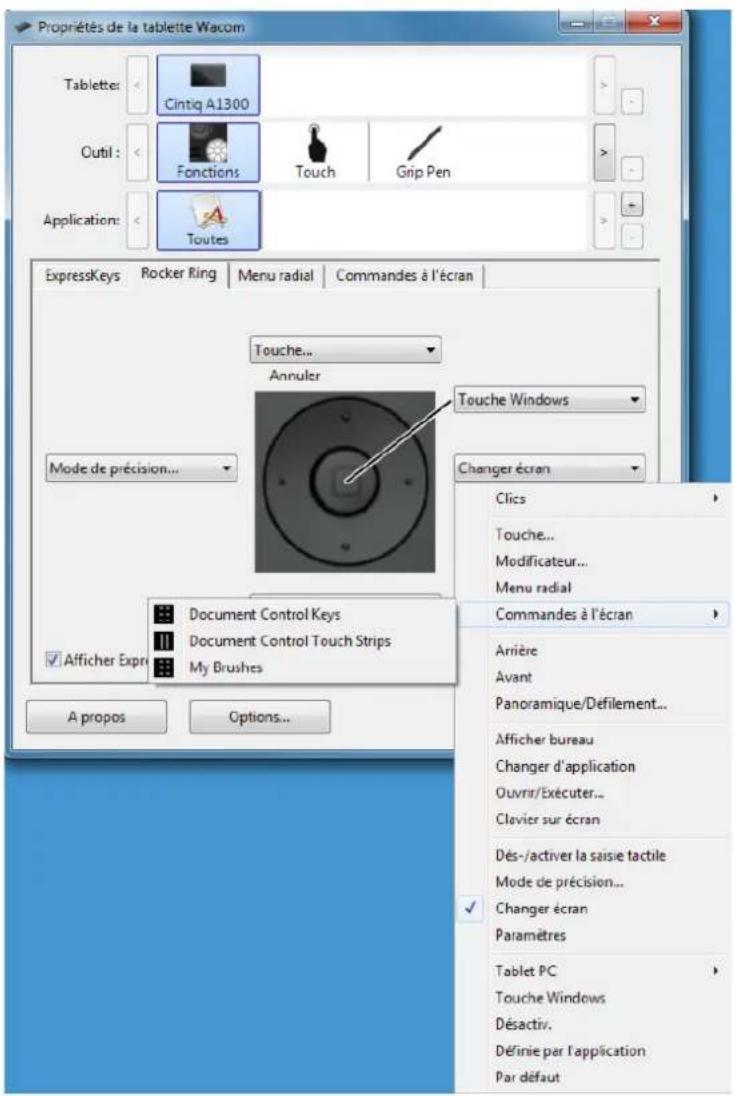Select Document Control Keys submenu item
Viewport: 734px width, 1096px height.
[303, 614]
